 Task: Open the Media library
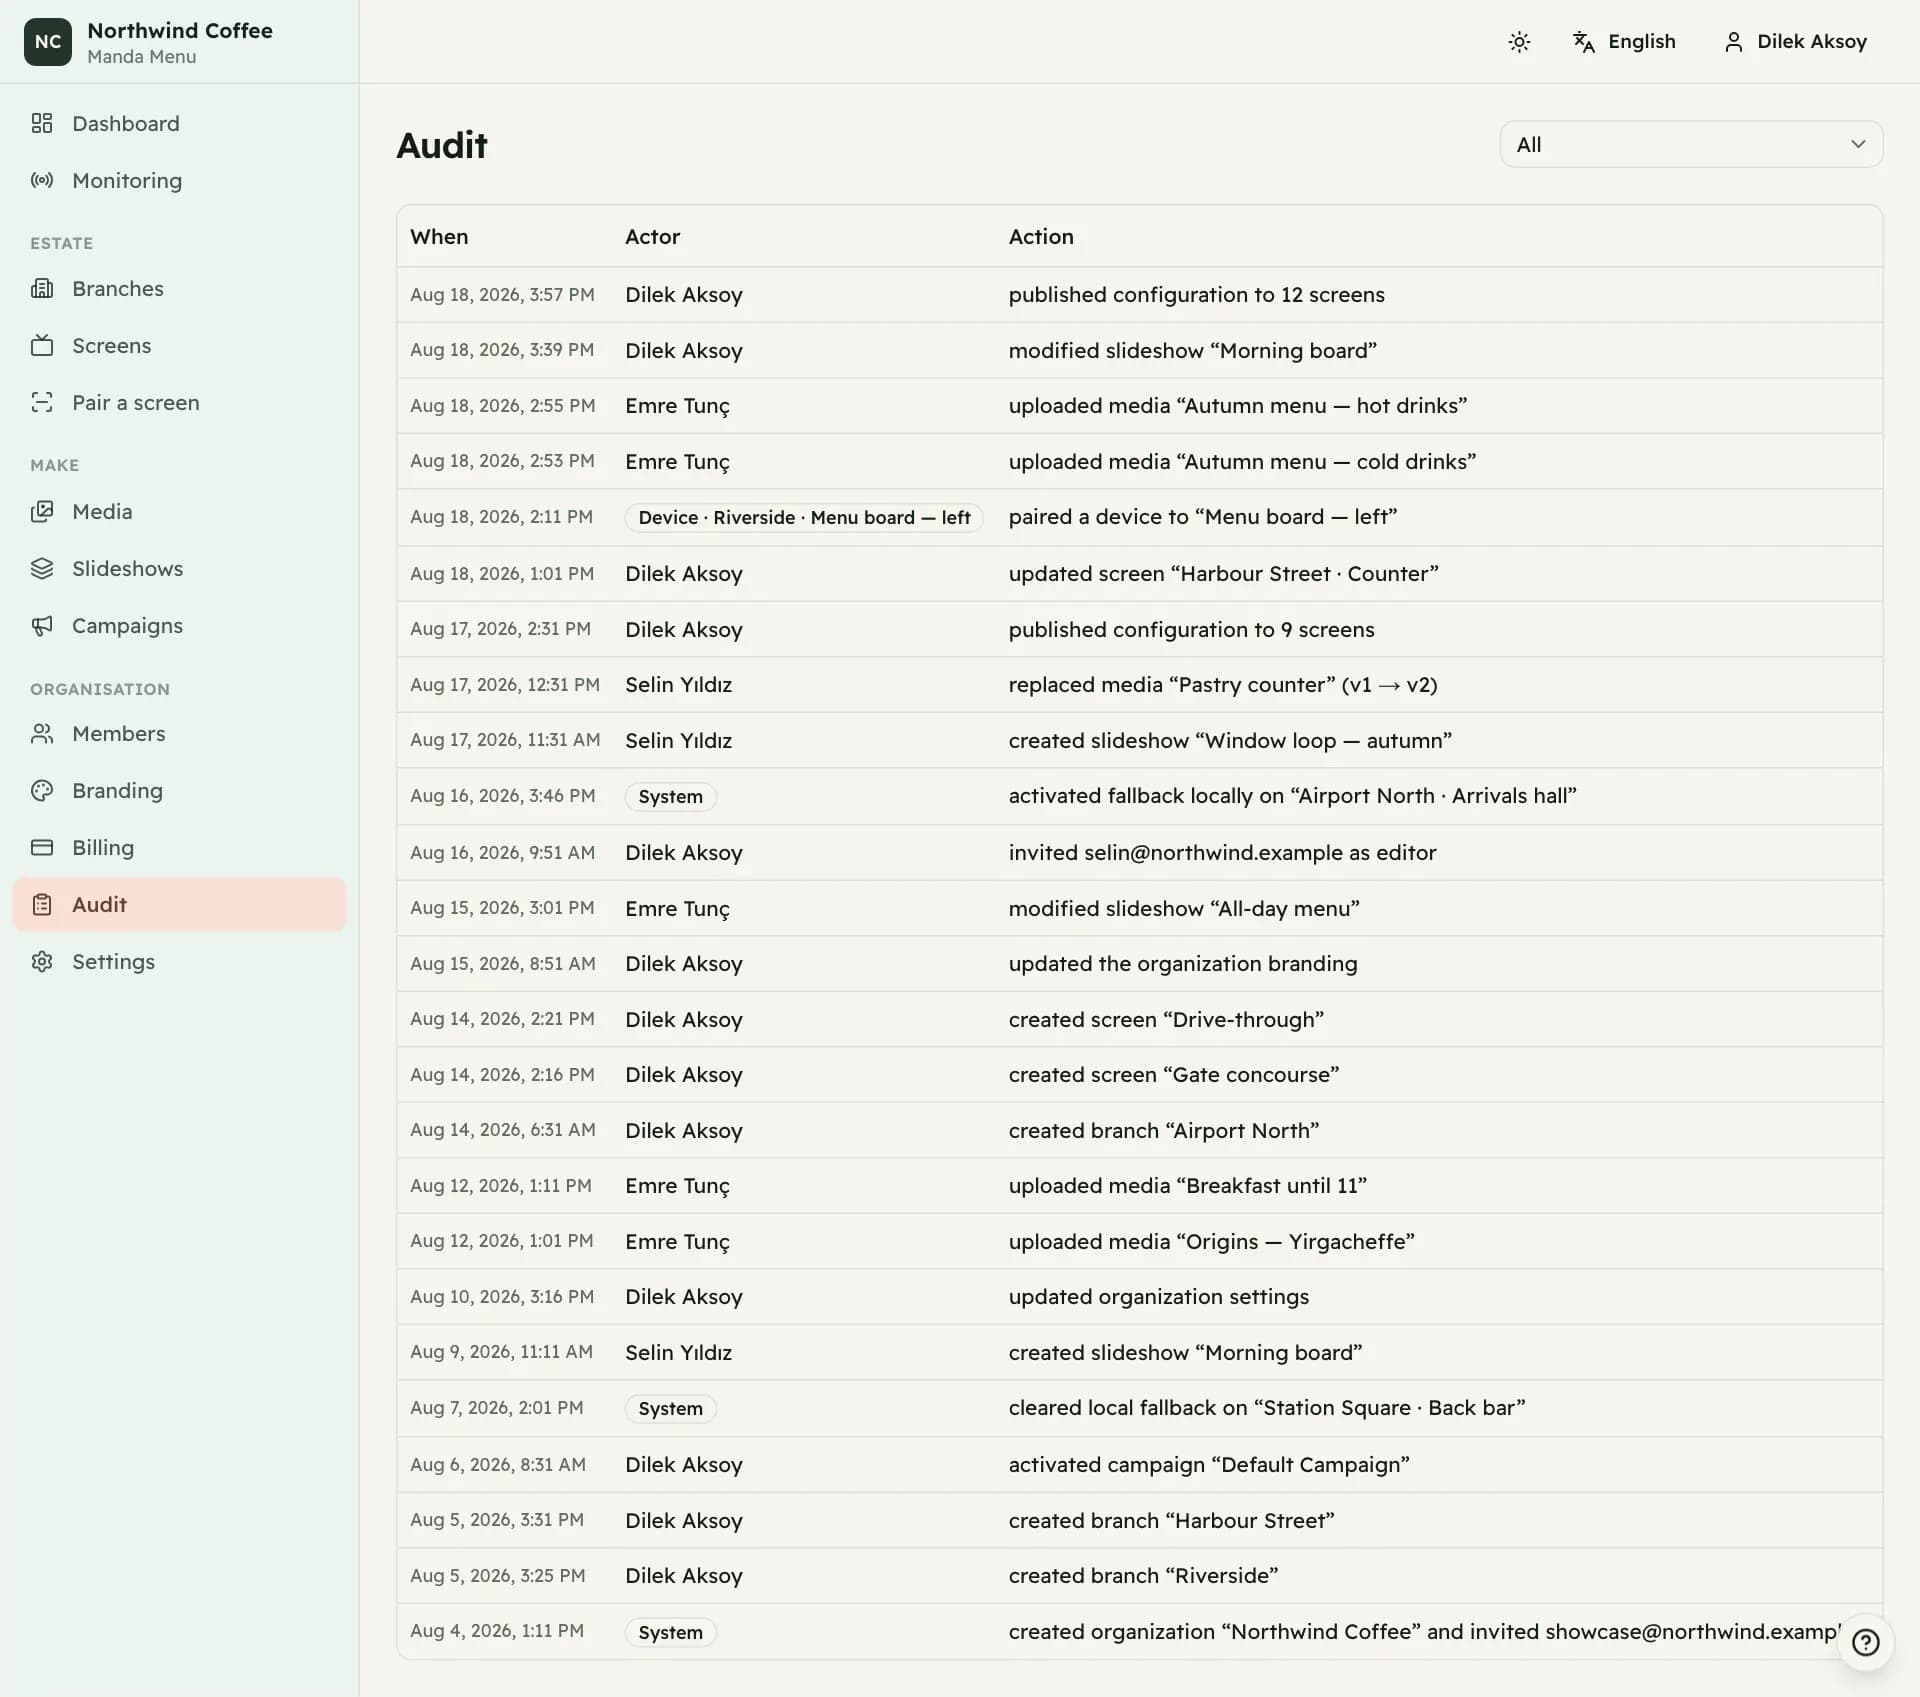[x=179, y=511]
